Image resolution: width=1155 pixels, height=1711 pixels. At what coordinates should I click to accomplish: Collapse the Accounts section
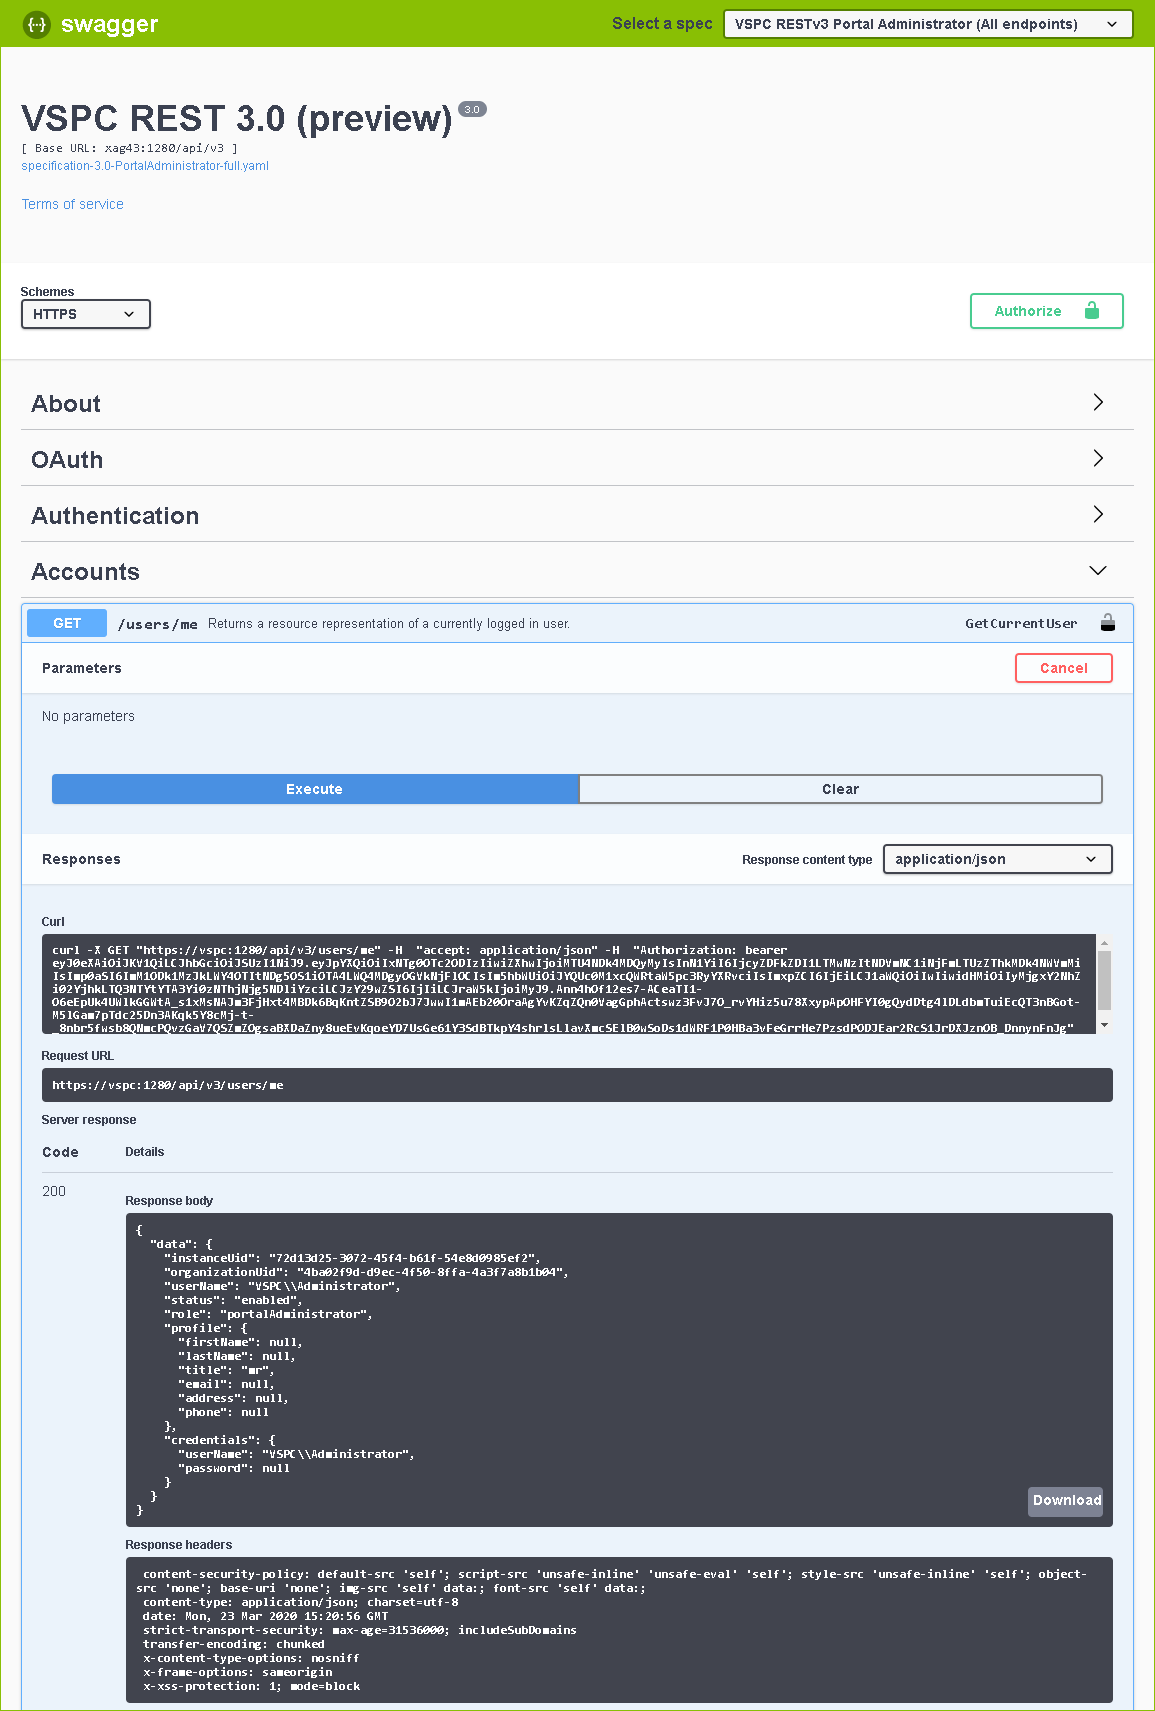coord(577,571)
